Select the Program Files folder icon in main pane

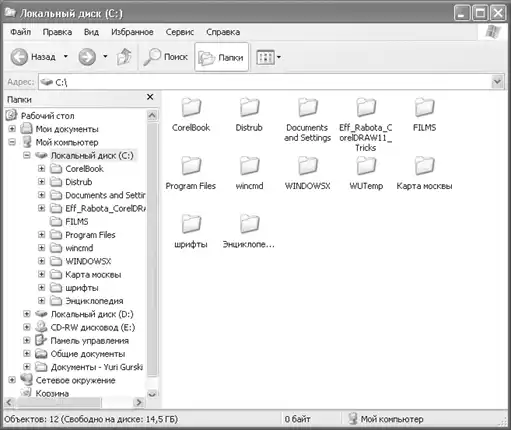pos(191,166)
